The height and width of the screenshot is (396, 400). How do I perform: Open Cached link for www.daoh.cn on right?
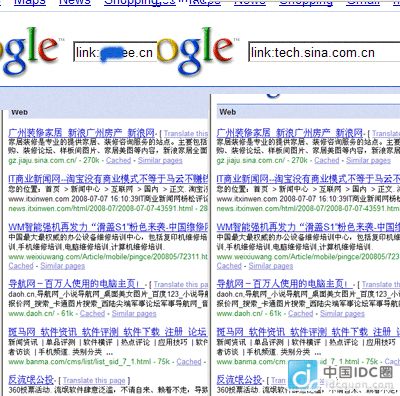point(300,314)
